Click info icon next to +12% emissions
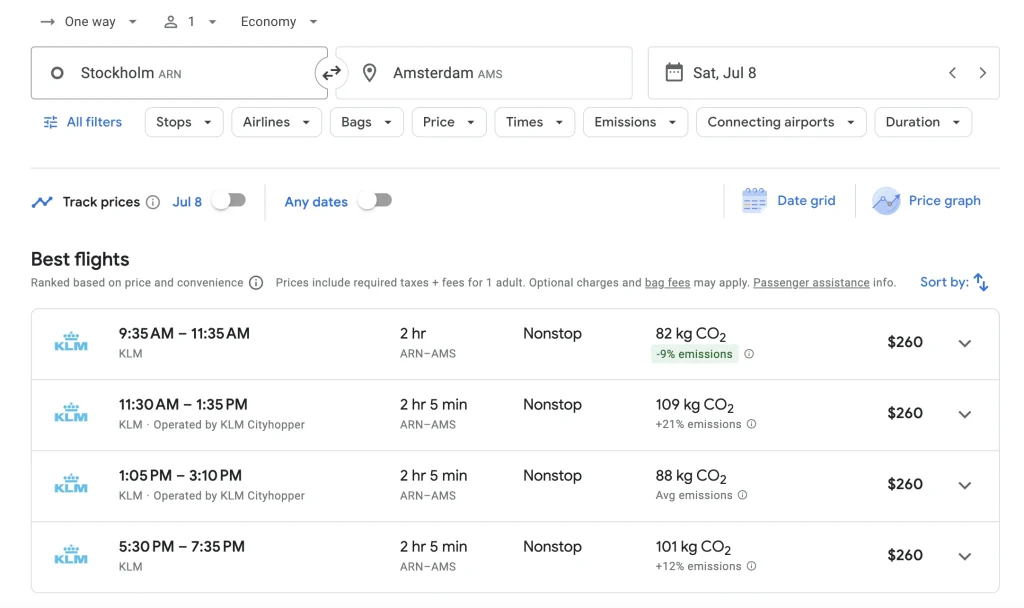The width and height of the screenshot is (1024, 608). [752, 566]
